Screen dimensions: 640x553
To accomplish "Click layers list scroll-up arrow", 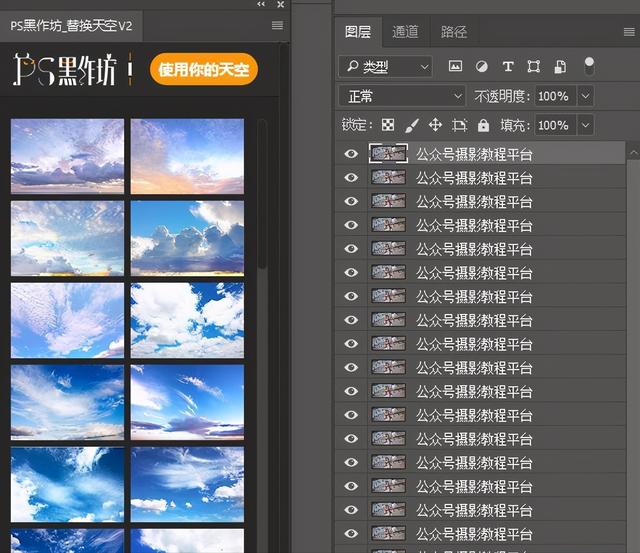I will 633,153.
